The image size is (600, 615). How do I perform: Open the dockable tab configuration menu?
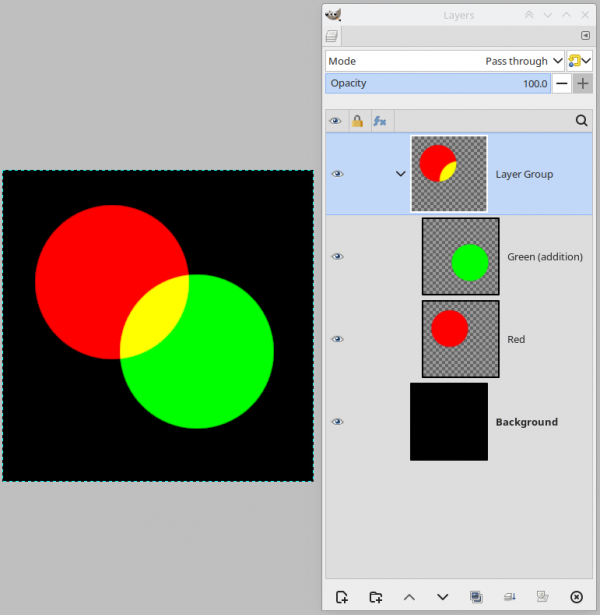(585, 36)
